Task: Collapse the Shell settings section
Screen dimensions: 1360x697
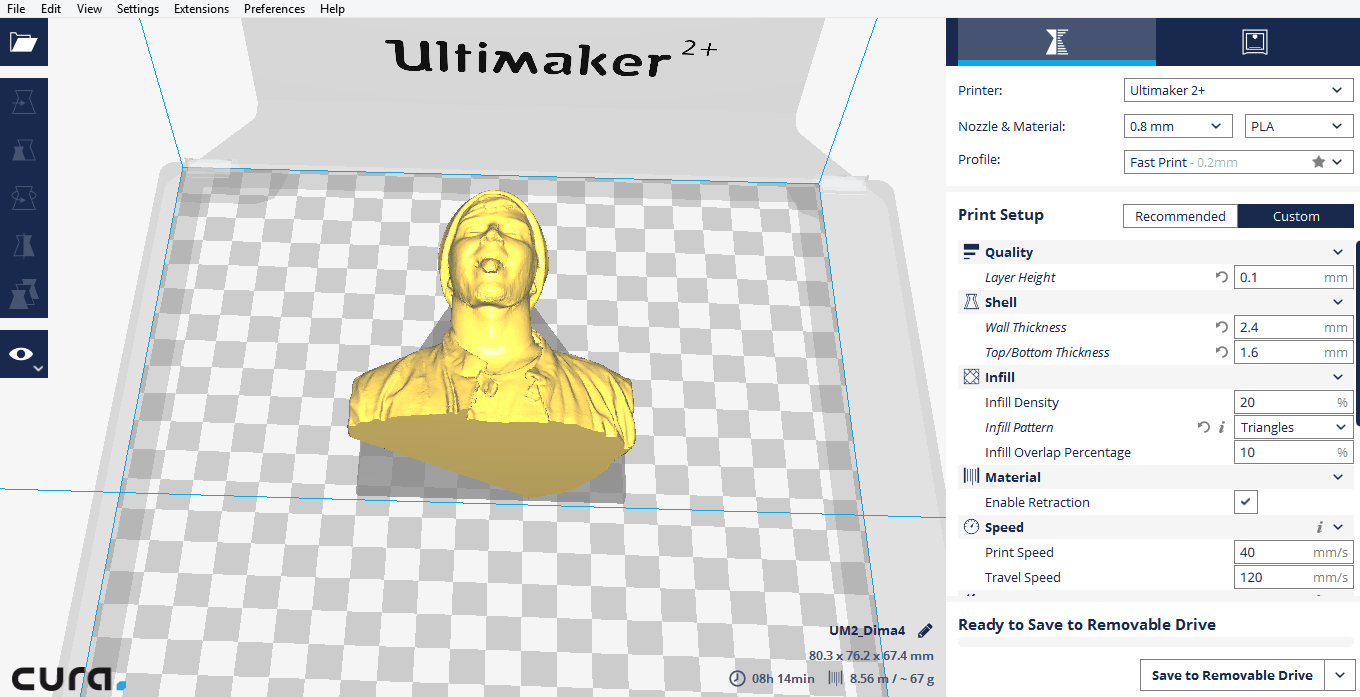Action: point(1338,302)
